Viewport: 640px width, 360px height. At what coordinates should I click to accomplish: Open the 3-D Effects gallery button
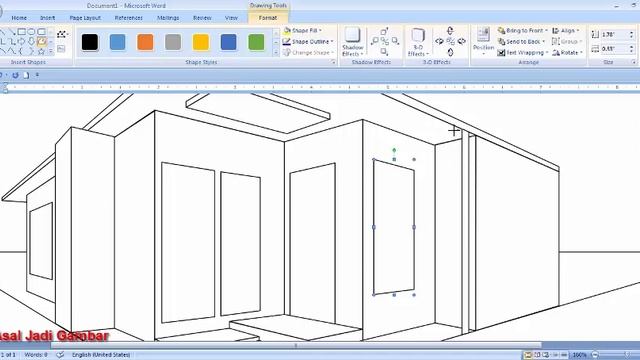[418, 42]
